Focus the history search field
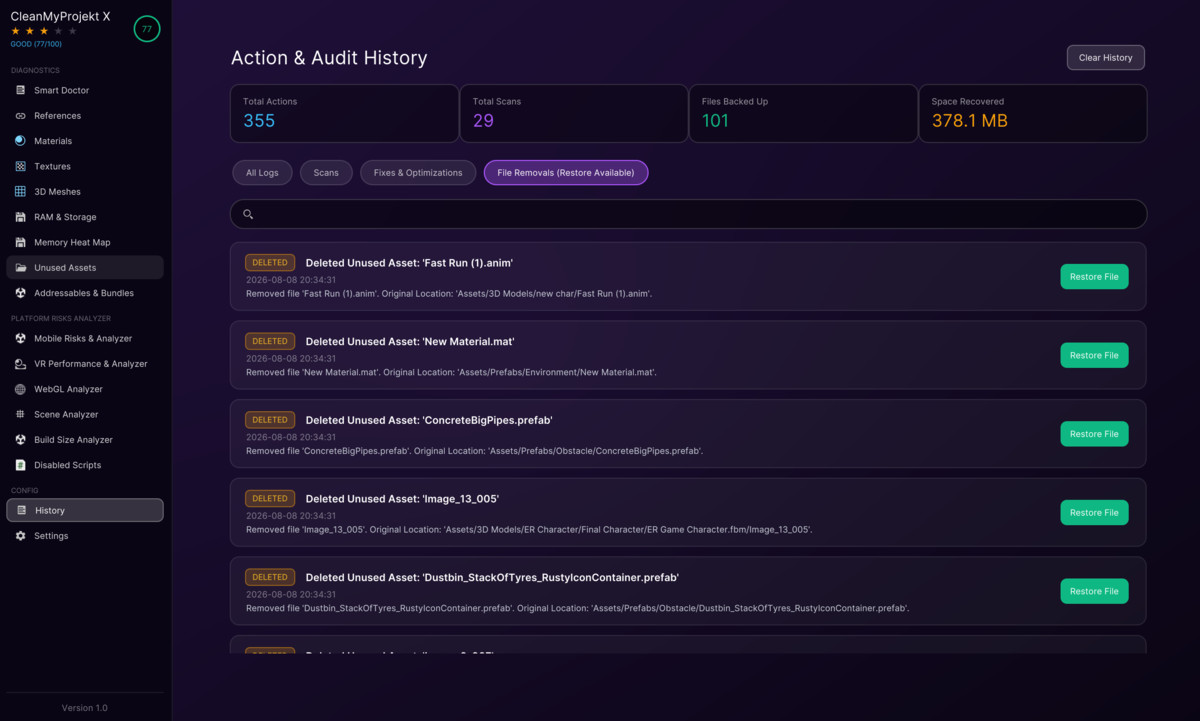The width and height of the screenshot is (1200, 721). click(x=688, y=214)
